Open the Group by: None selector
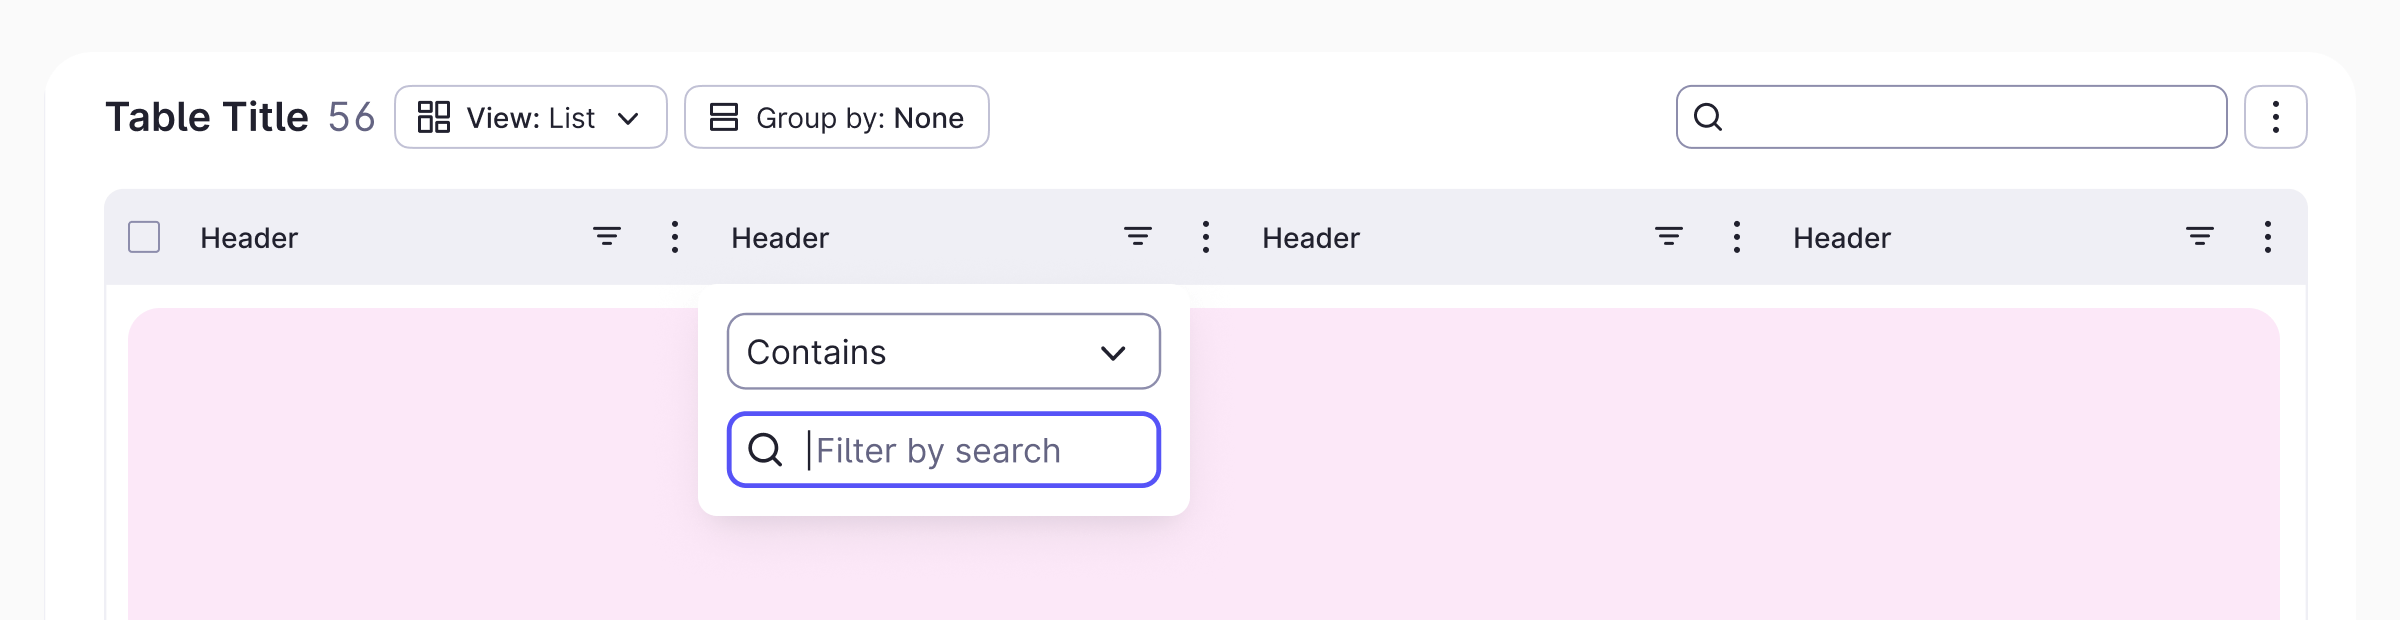Viewport: 2400px width, 620px height. (x=836, y=117)
